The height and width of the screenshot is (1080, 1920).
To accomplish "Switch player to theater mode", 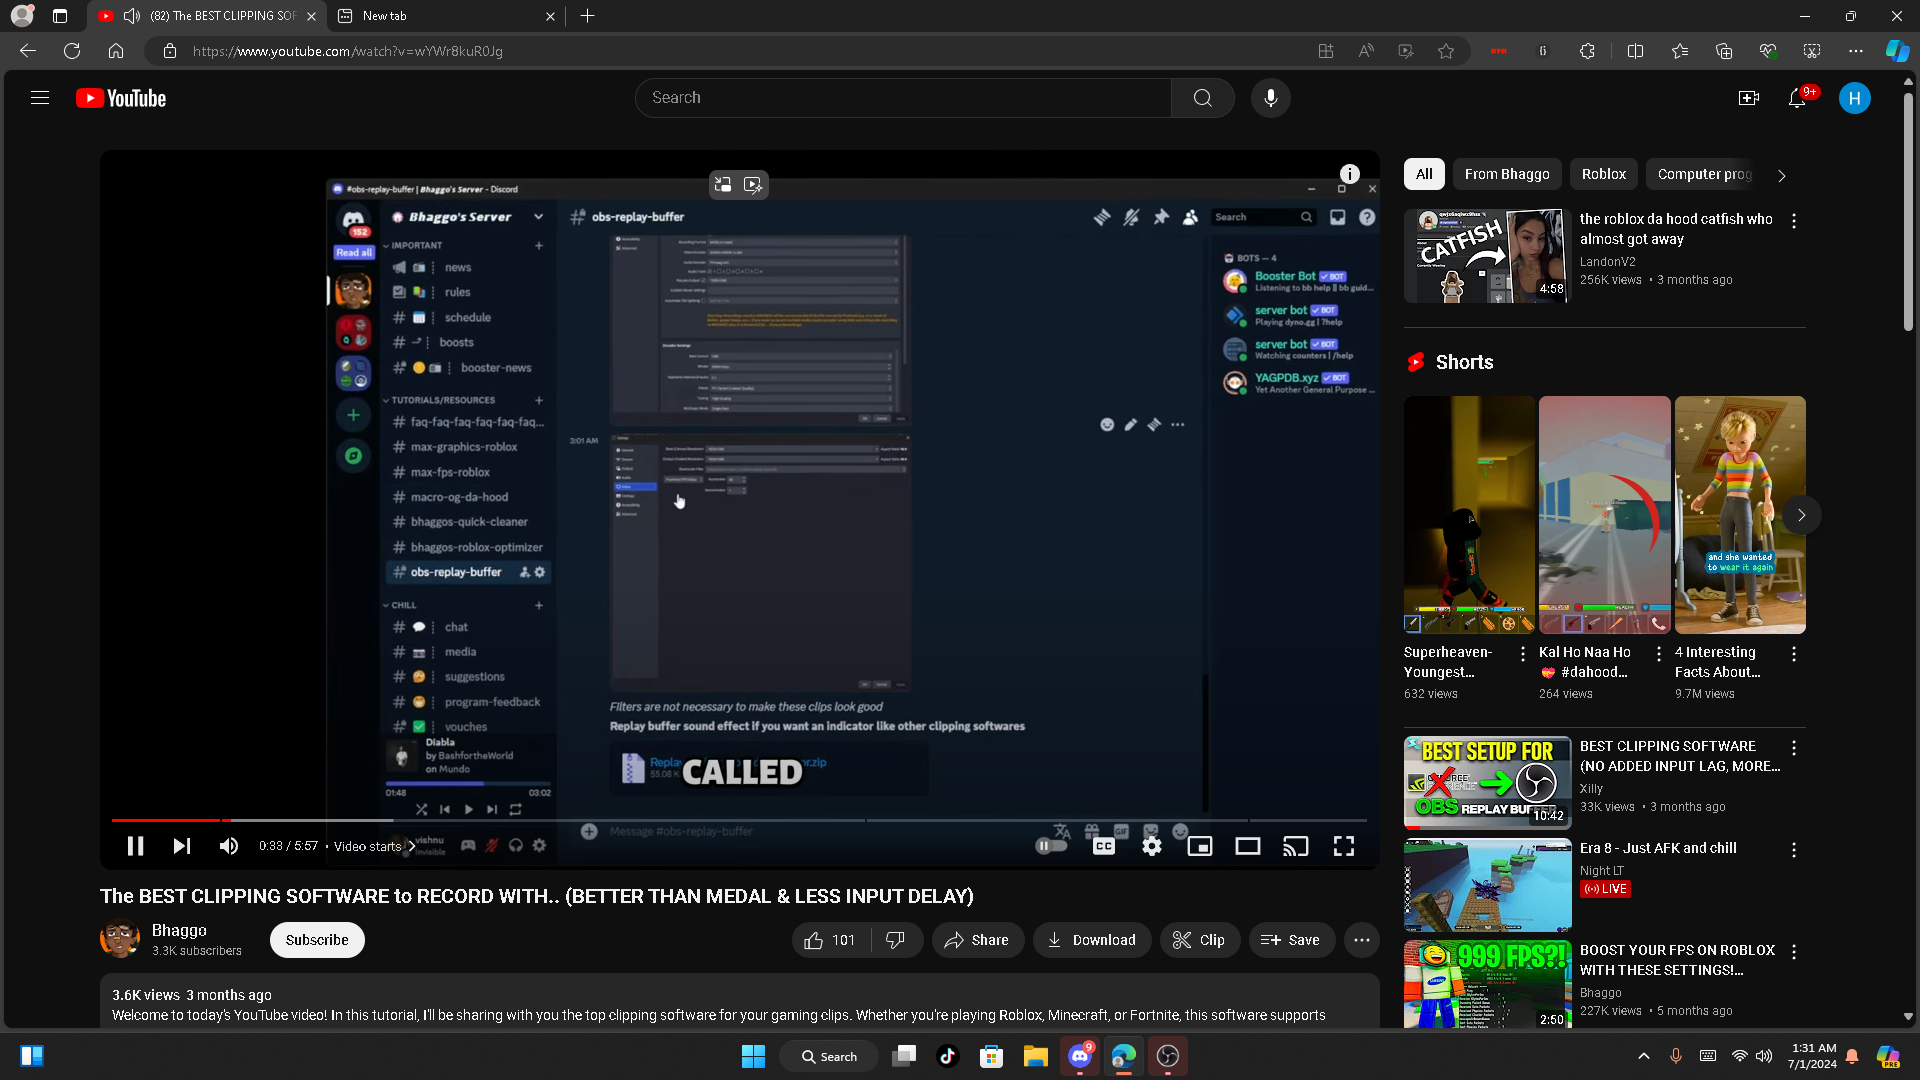I will pyautogui.click(x=1248, y=846).
